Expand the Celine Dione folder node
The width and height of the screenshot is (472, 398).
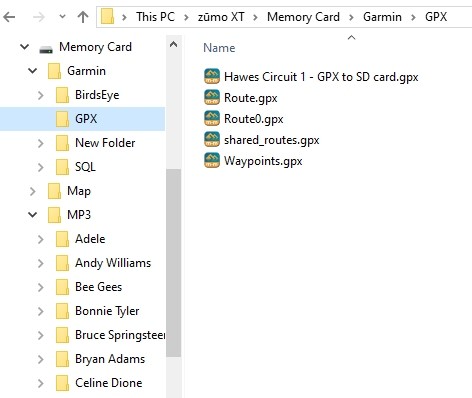41,383
